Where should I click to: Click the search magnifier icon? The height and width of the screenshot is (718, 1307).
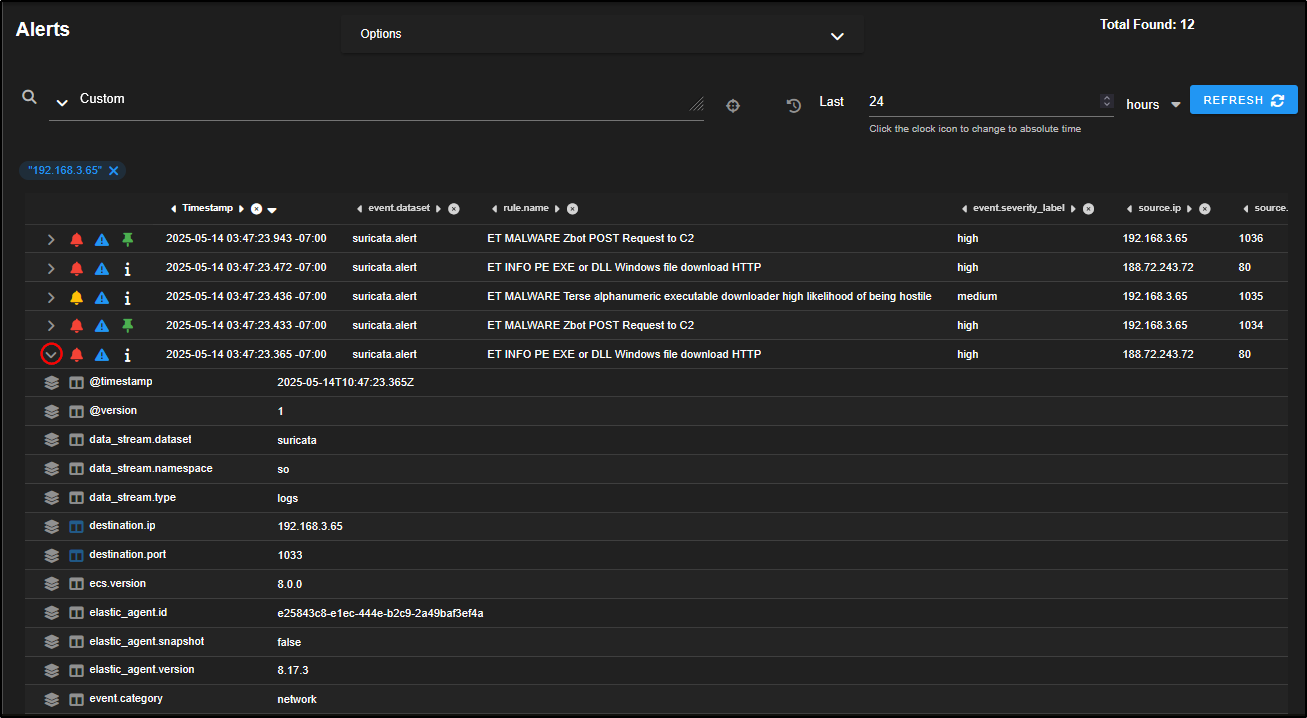(30, 97)
